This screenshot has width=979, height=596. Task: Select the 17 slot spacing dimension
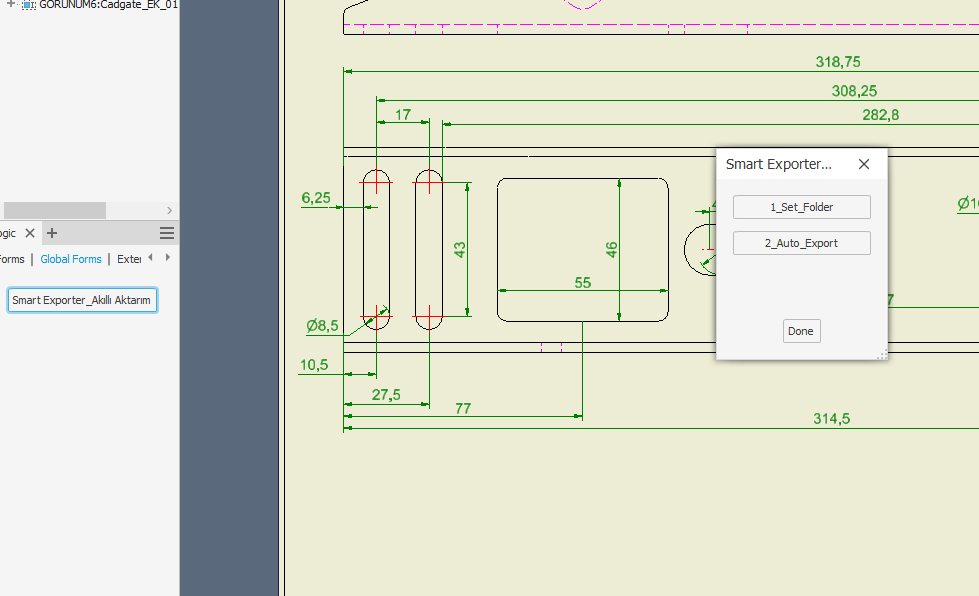[403, 115]
